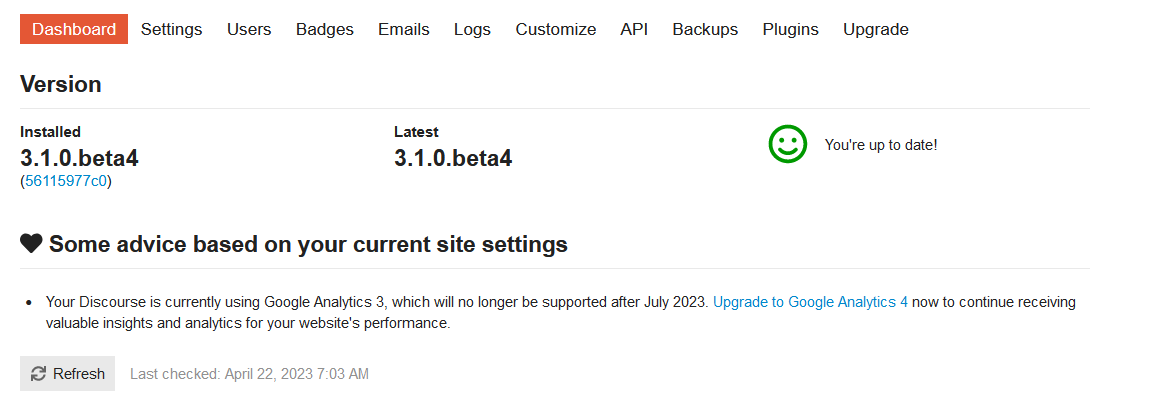Go to the Users tab

coord(249,29)
